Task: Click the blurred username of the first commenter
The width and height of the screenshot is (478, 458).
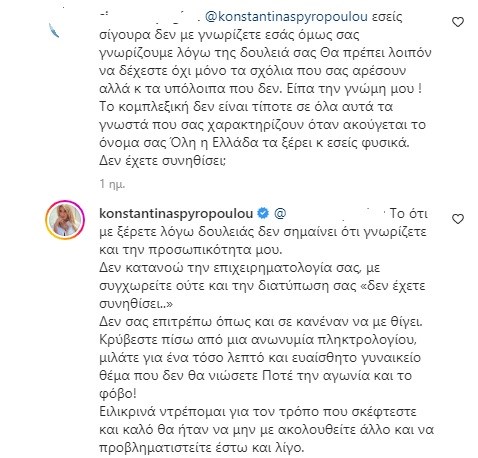Action: click(148, 16)
